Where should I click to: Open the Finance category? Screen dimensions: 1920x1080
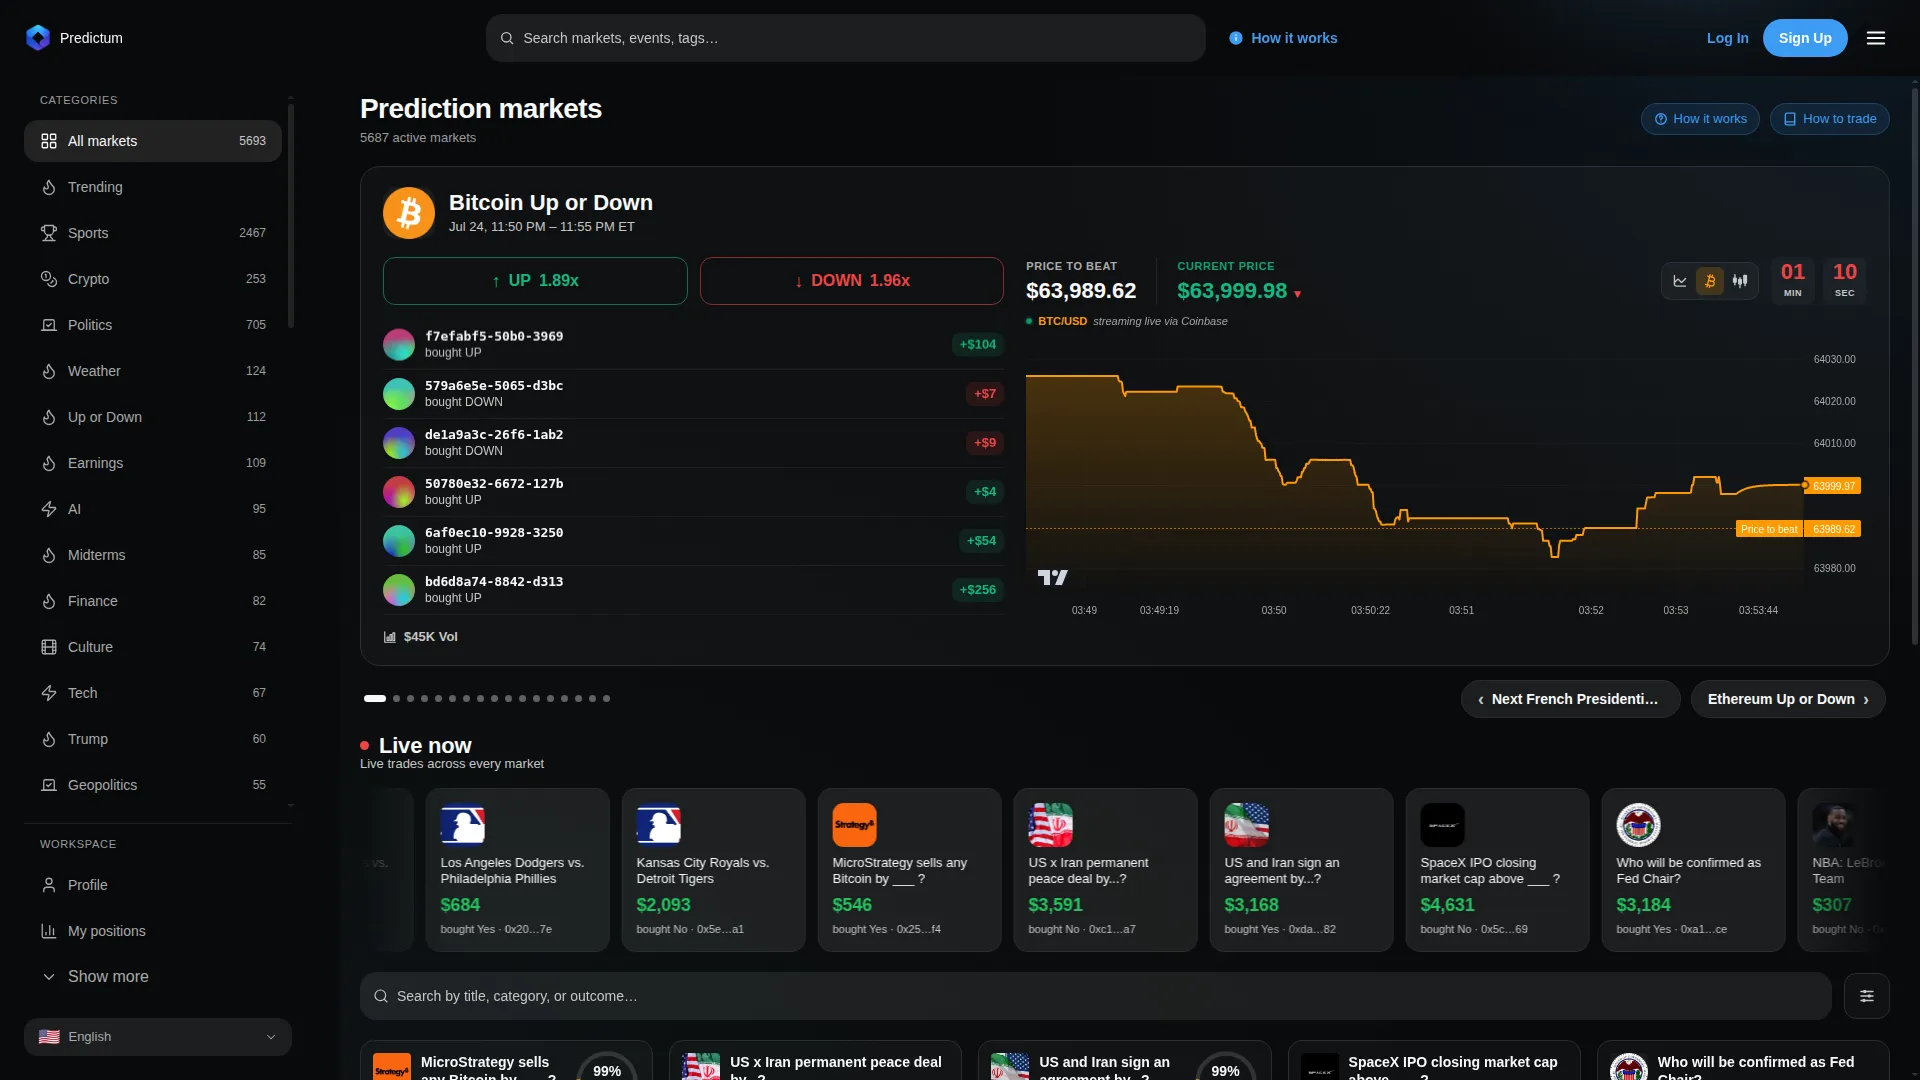(153, 601)
